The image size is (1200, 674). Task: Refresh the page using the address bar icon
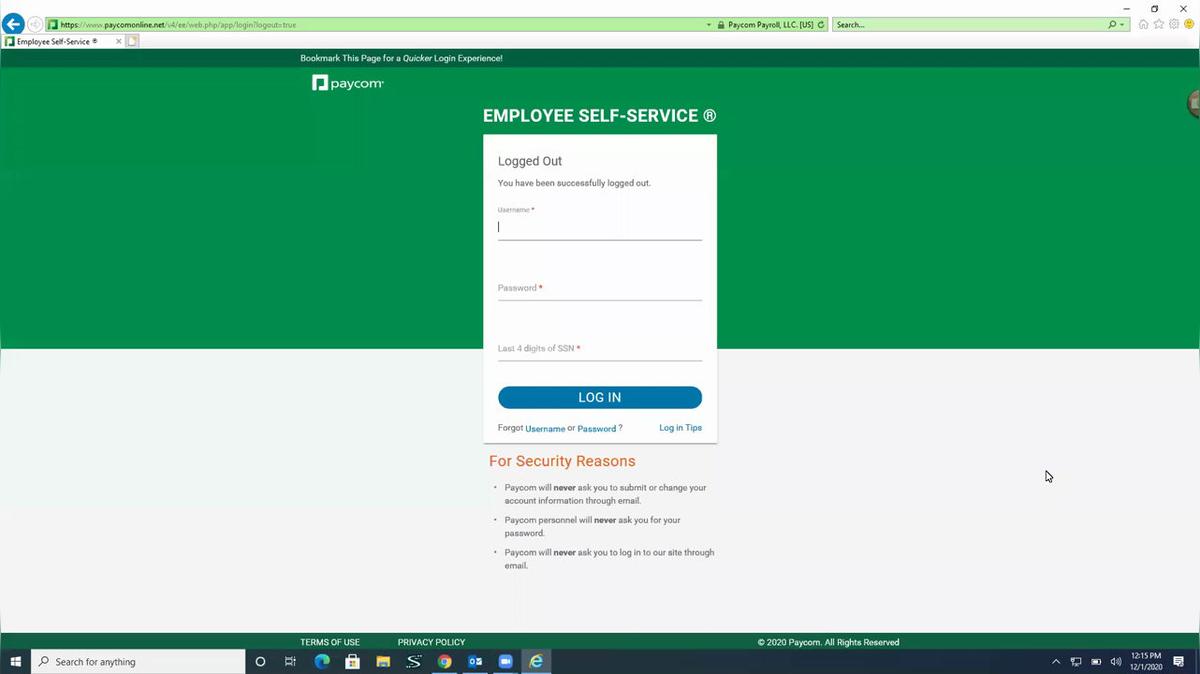pos(821,25)
